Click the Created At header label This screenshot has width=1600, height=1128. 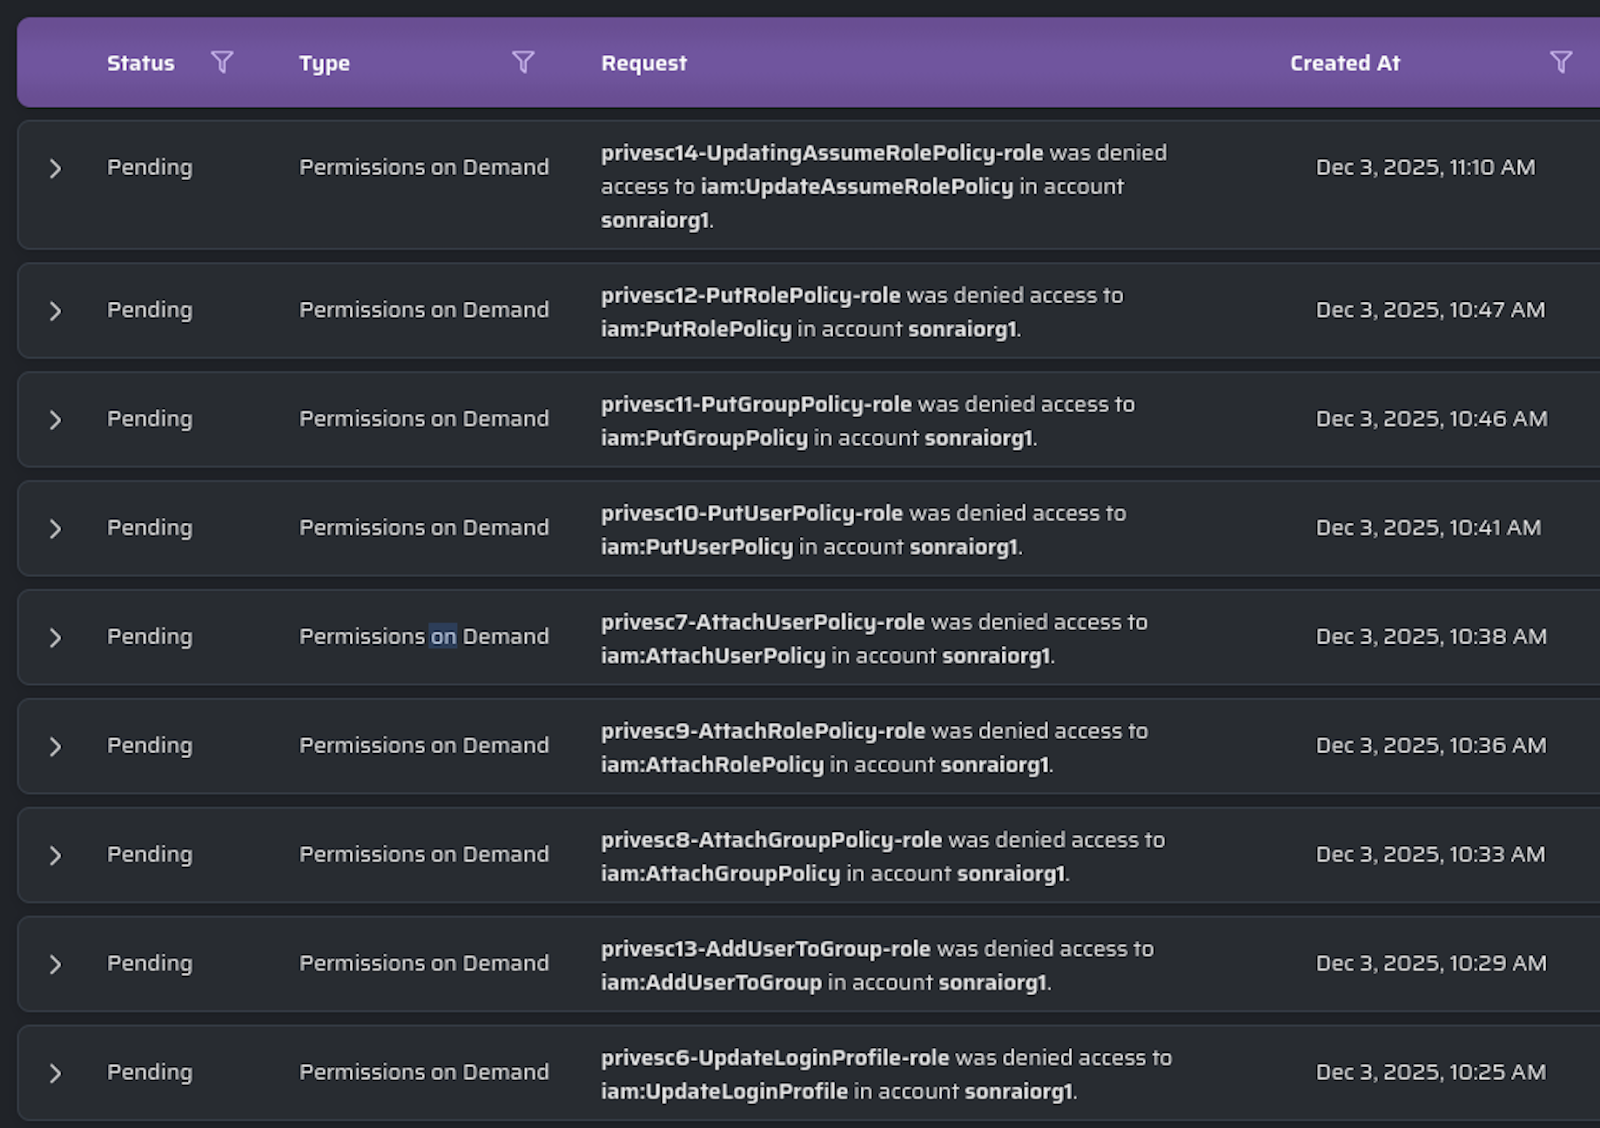(x=1345, y=63)
